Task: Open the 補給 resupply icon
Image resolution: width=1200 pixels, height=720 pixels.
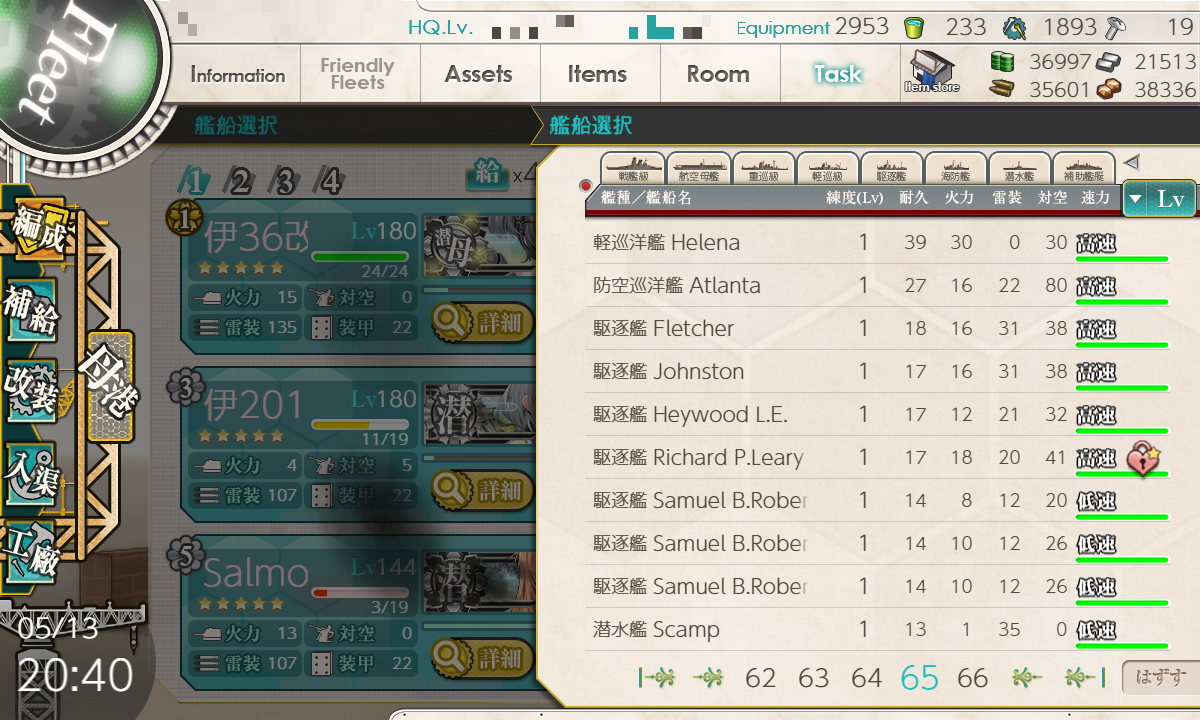Action: [x=32, y=310]
